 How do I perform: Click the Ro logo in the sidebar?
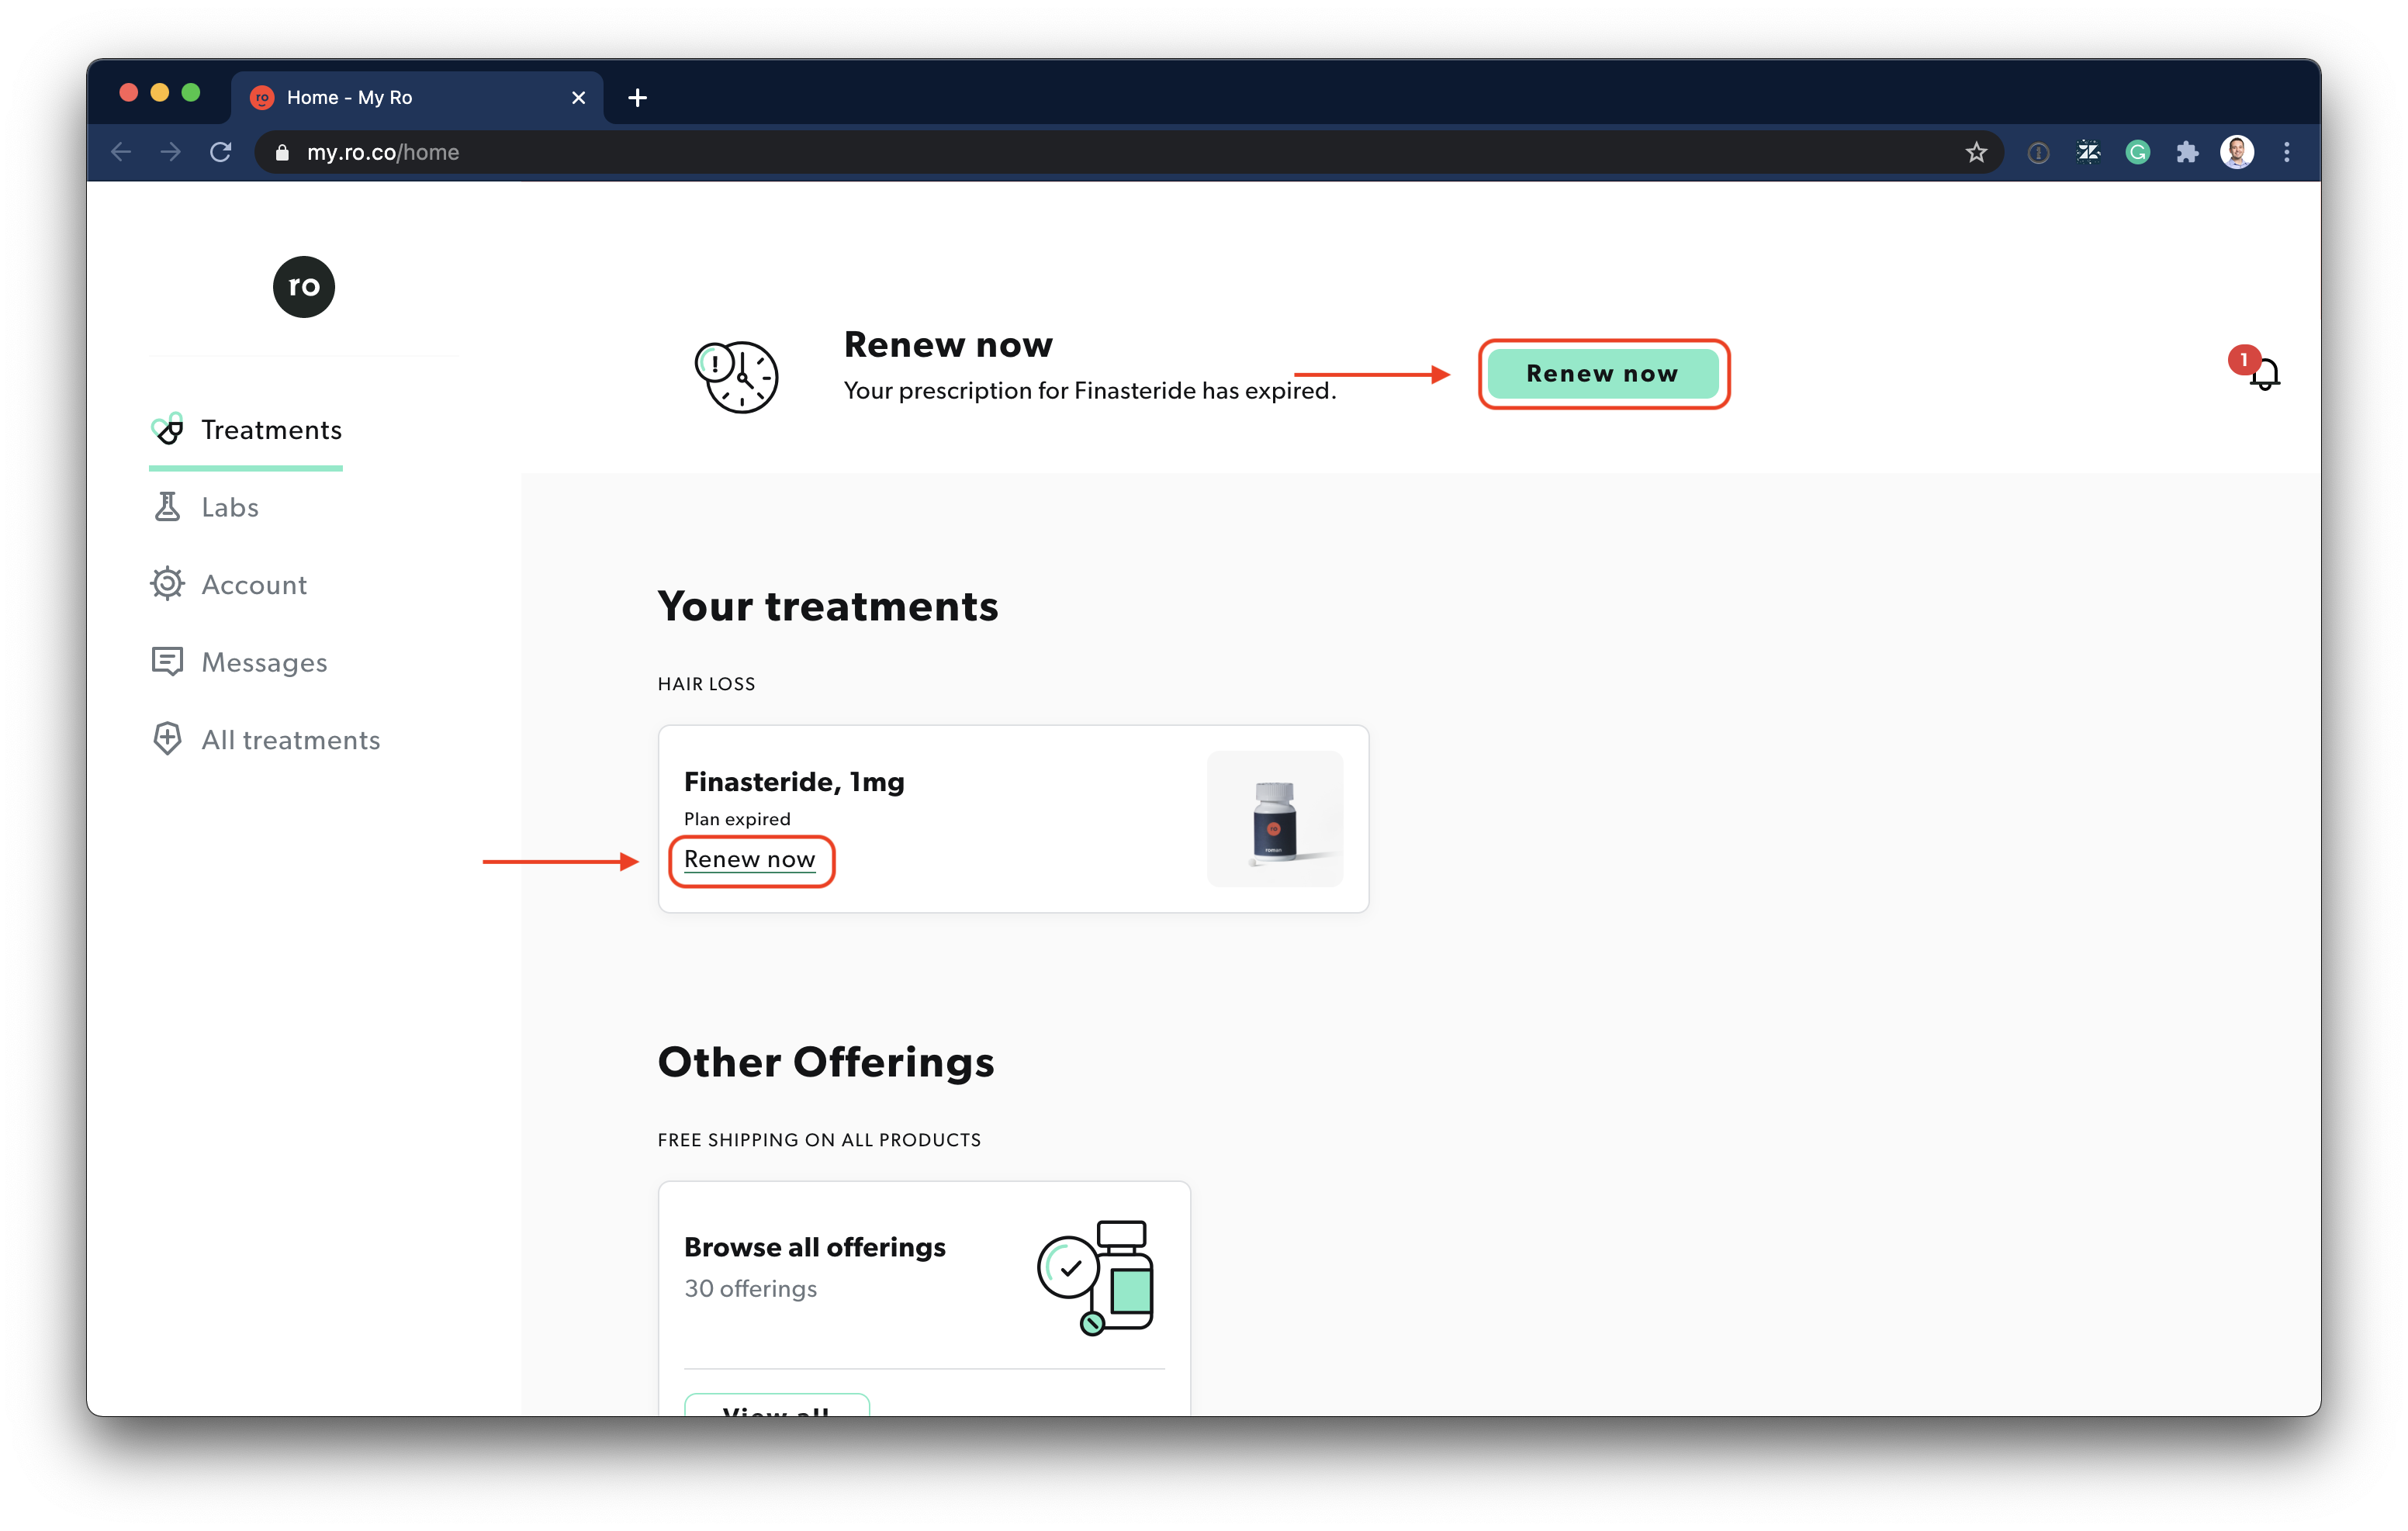point(304,287)
